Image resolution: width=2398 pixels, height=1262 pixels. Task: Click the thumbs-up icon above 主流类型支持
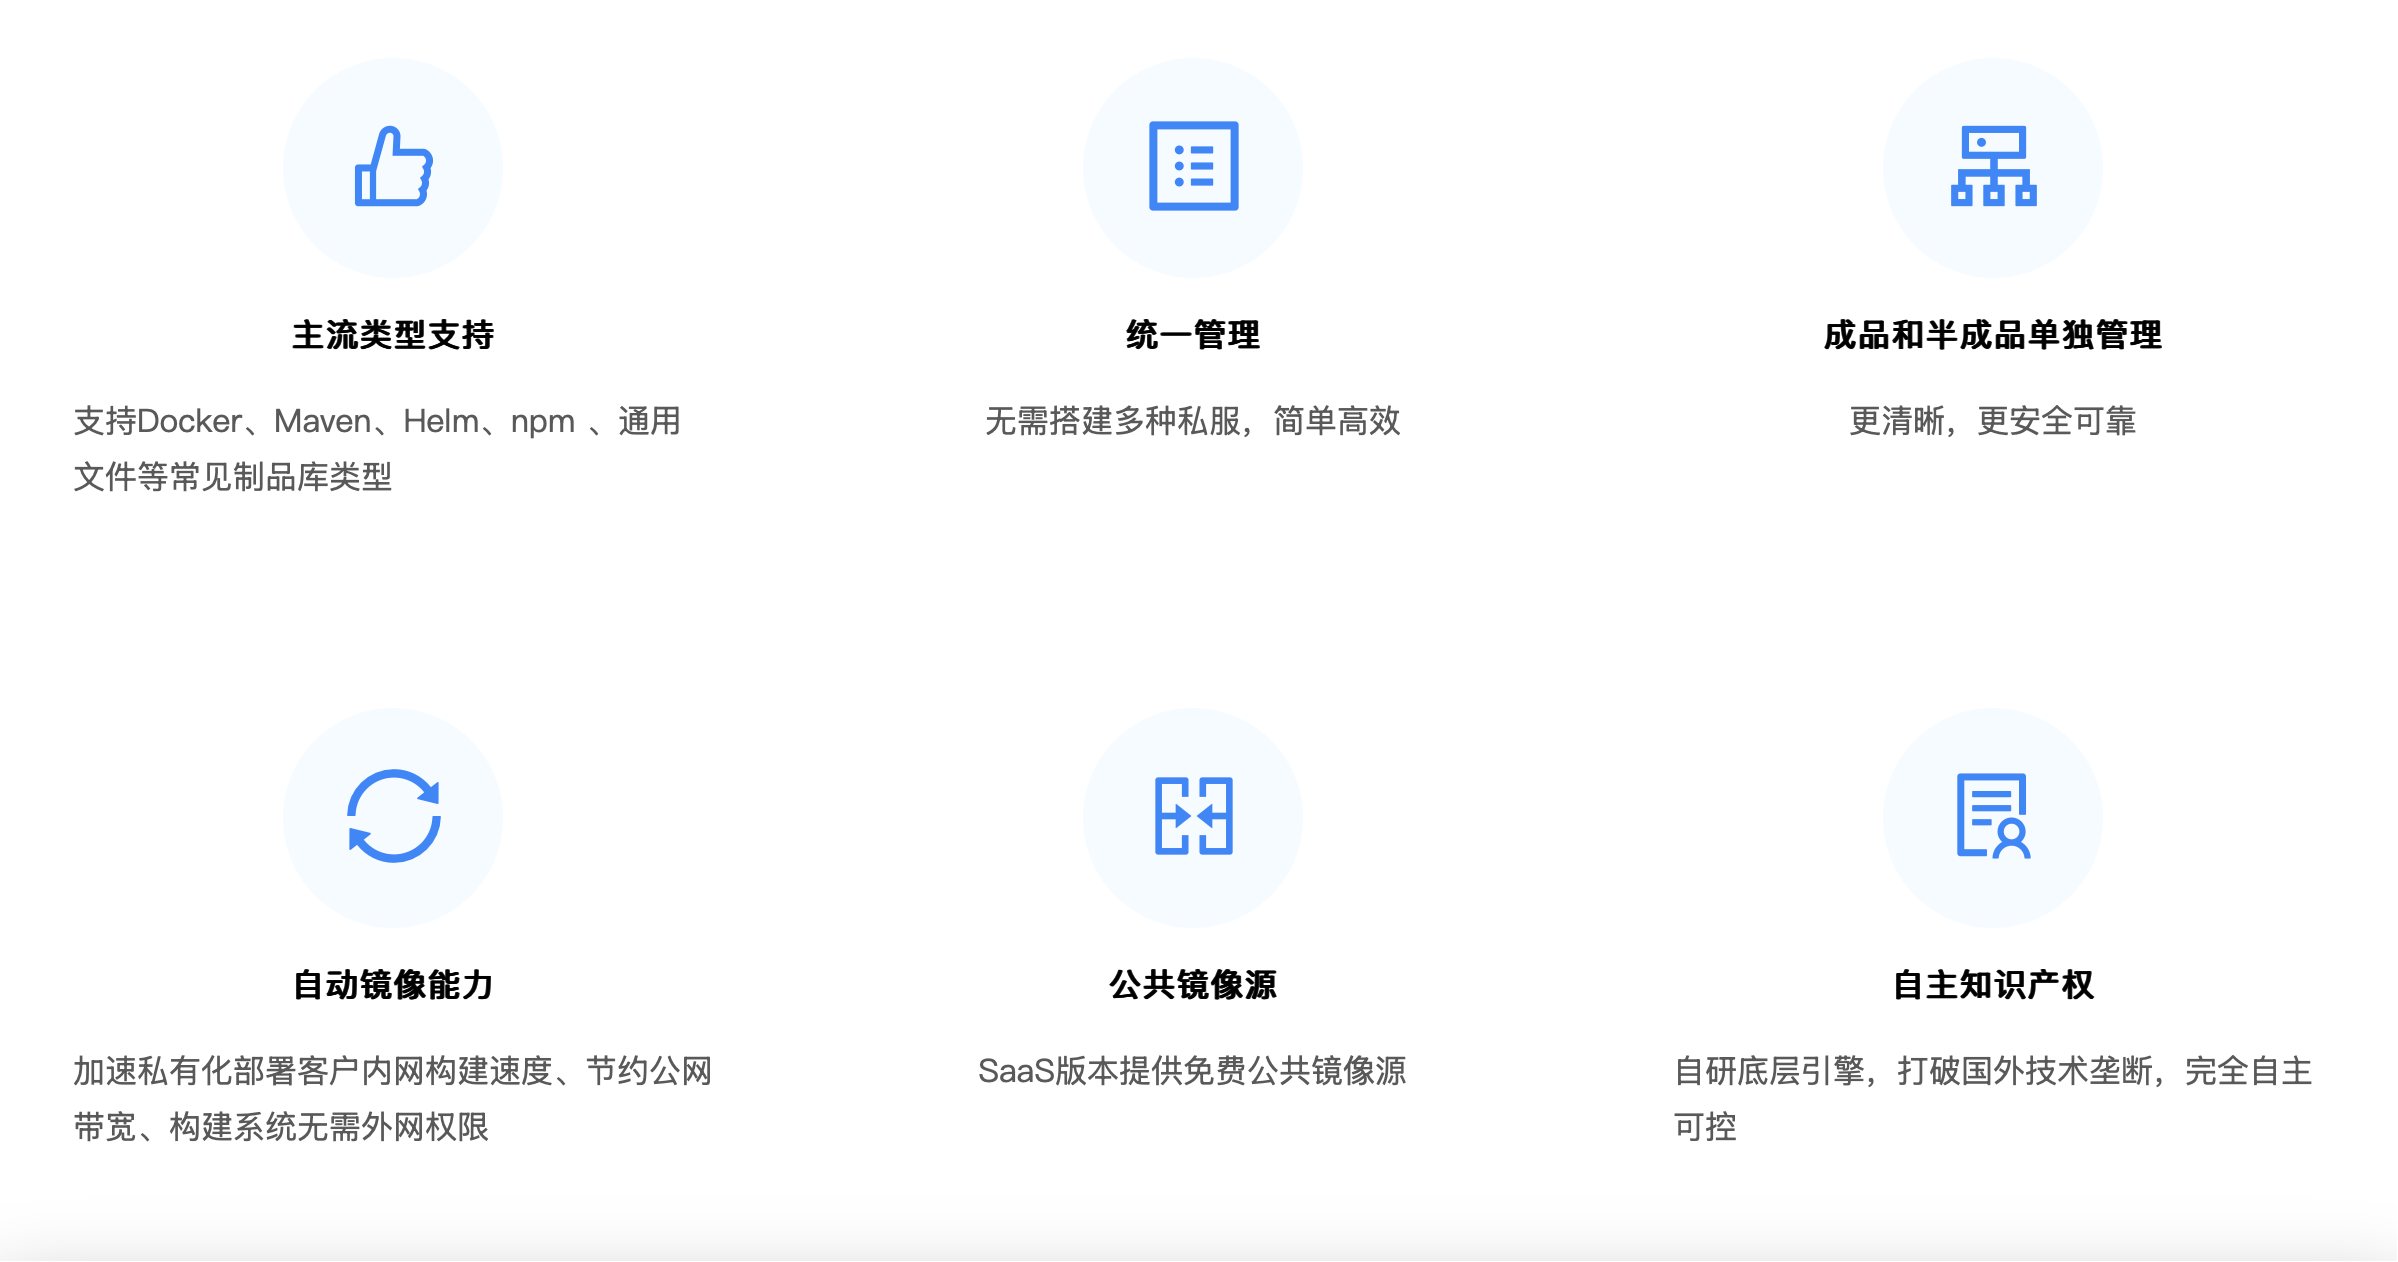click(393, 167)
